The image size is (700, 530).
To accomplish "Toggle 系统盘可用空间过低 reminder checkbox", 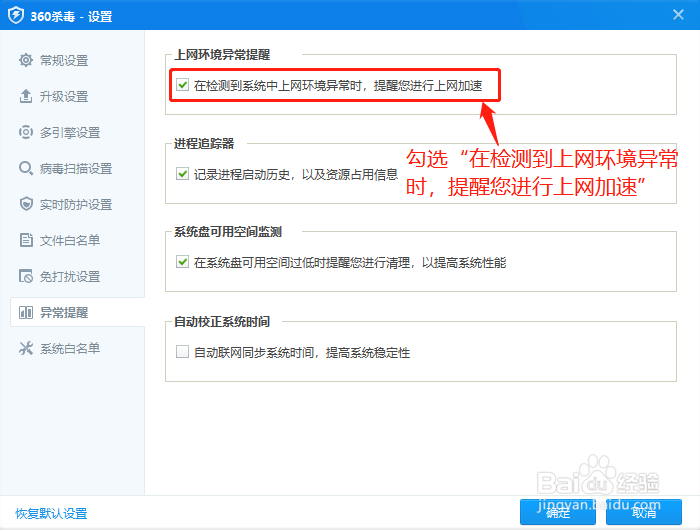I will click(182, 262).
